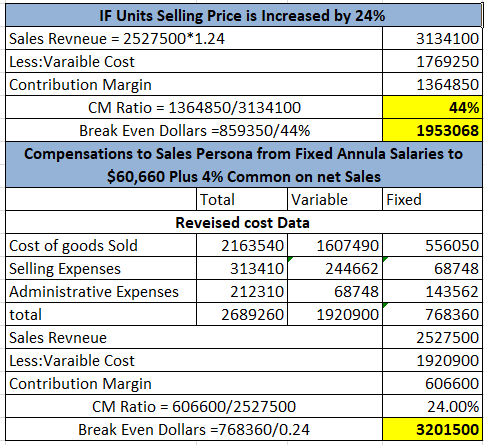The width and height of the screenshot is (484, 445).
Task: Select yellow 44% cell
Action: (x=432, y=107)
